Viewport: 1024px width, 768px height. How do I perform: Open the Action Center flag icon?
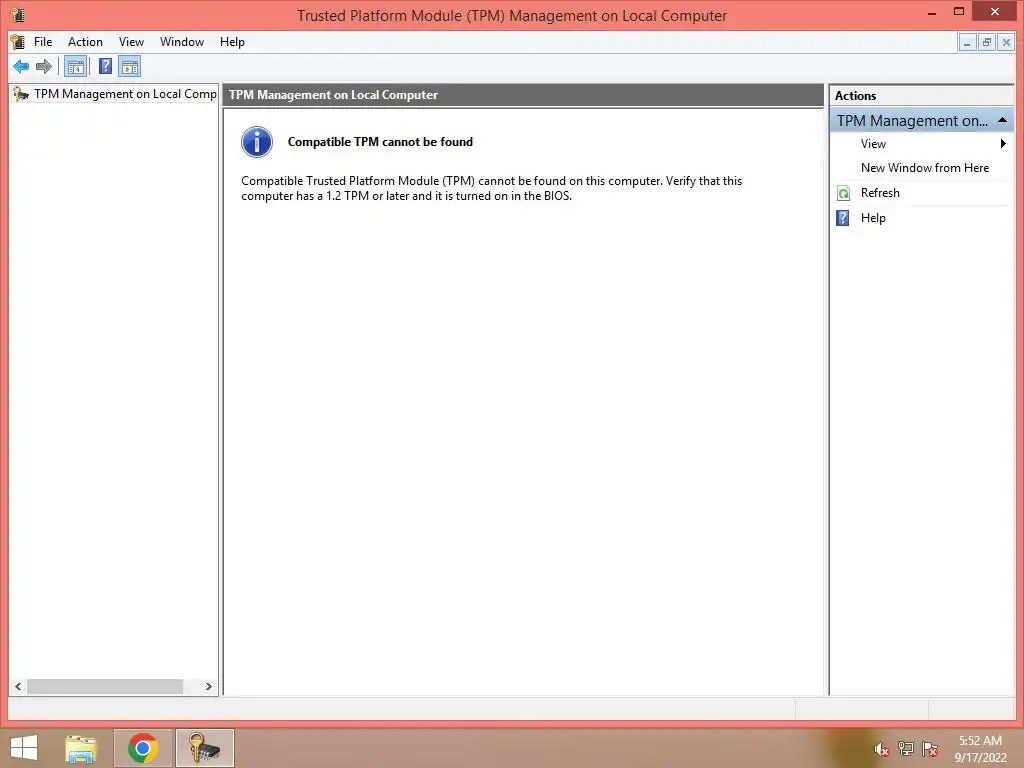coord(930,749)
